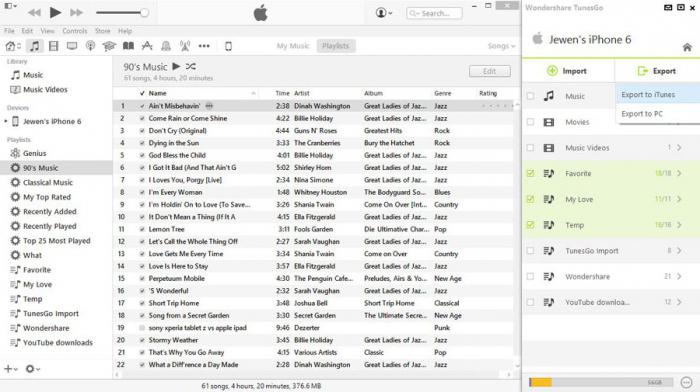Check the Music checkbox in TunesGo
The image size is (700, 392).
[530, 96]
